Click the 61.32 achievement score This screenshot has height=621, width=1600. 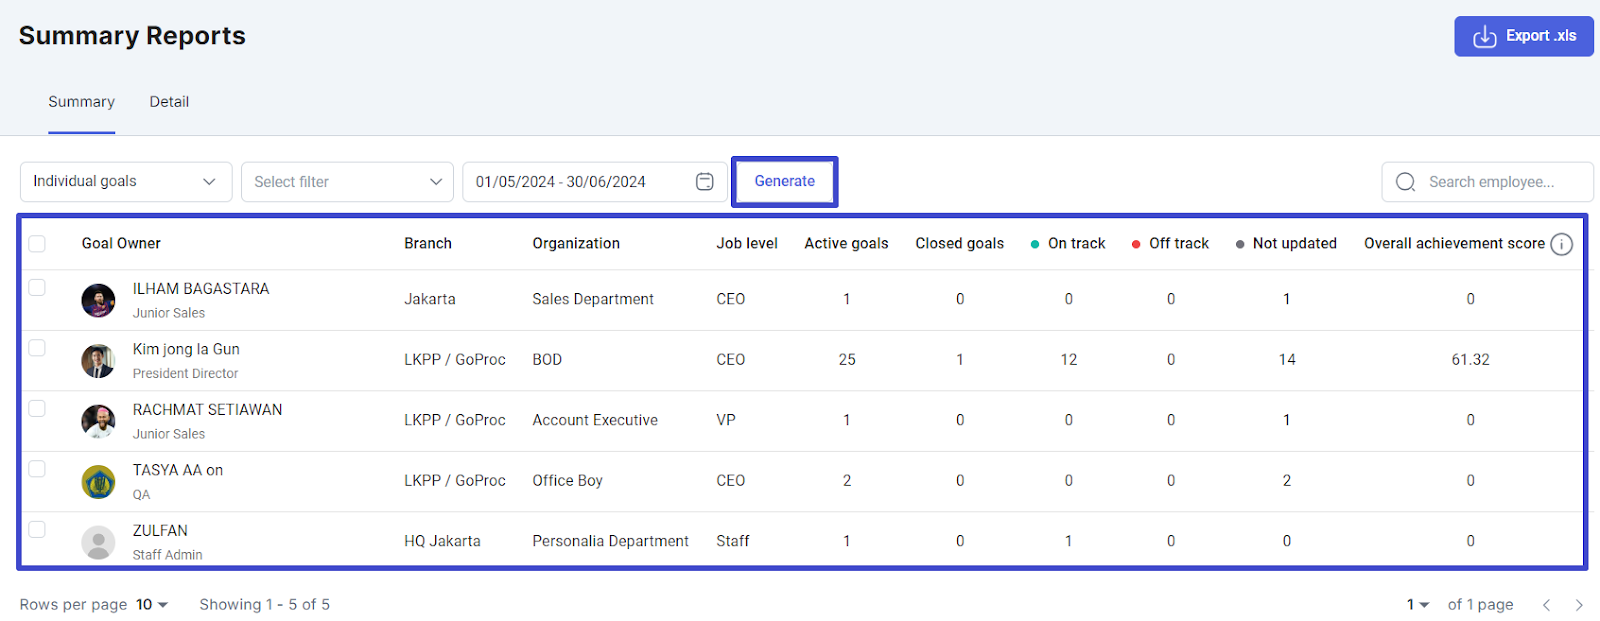1470,360
